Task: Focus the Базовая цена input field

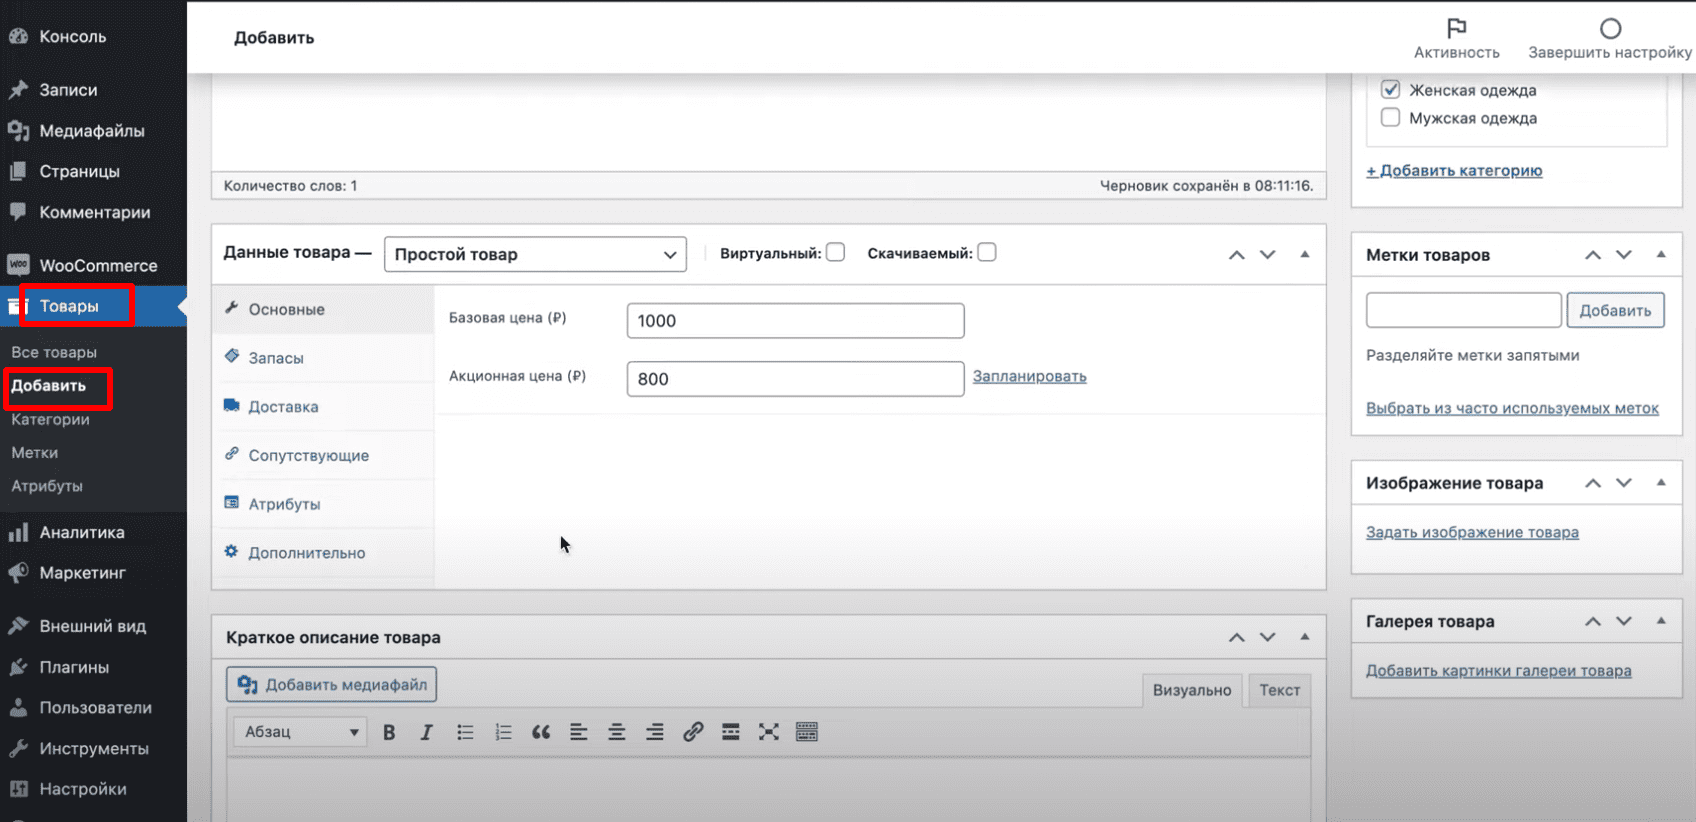Action: pyautogui.click(x=795, y=320)
